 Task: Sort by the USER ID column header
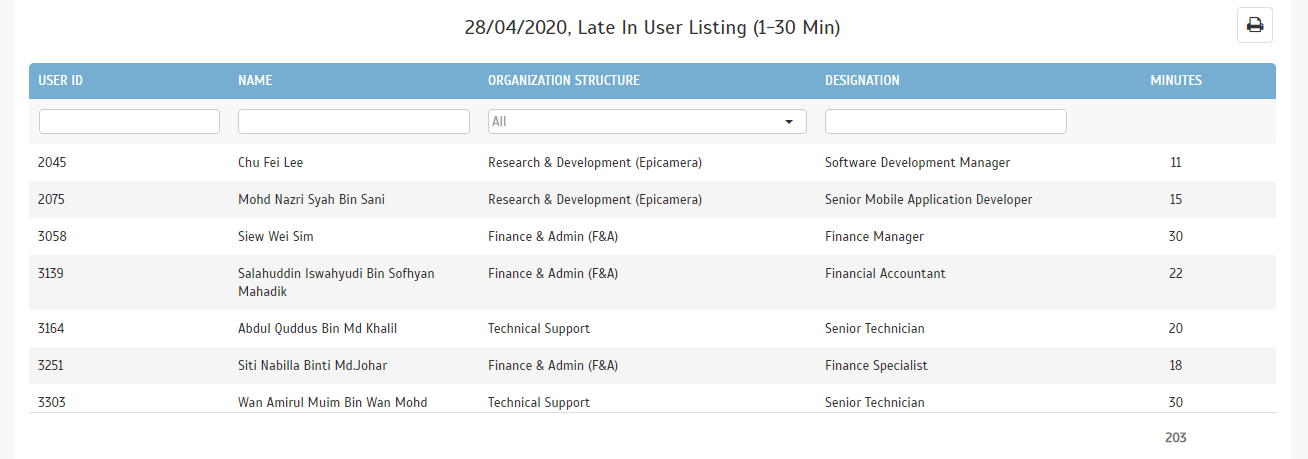click(60, 80)
